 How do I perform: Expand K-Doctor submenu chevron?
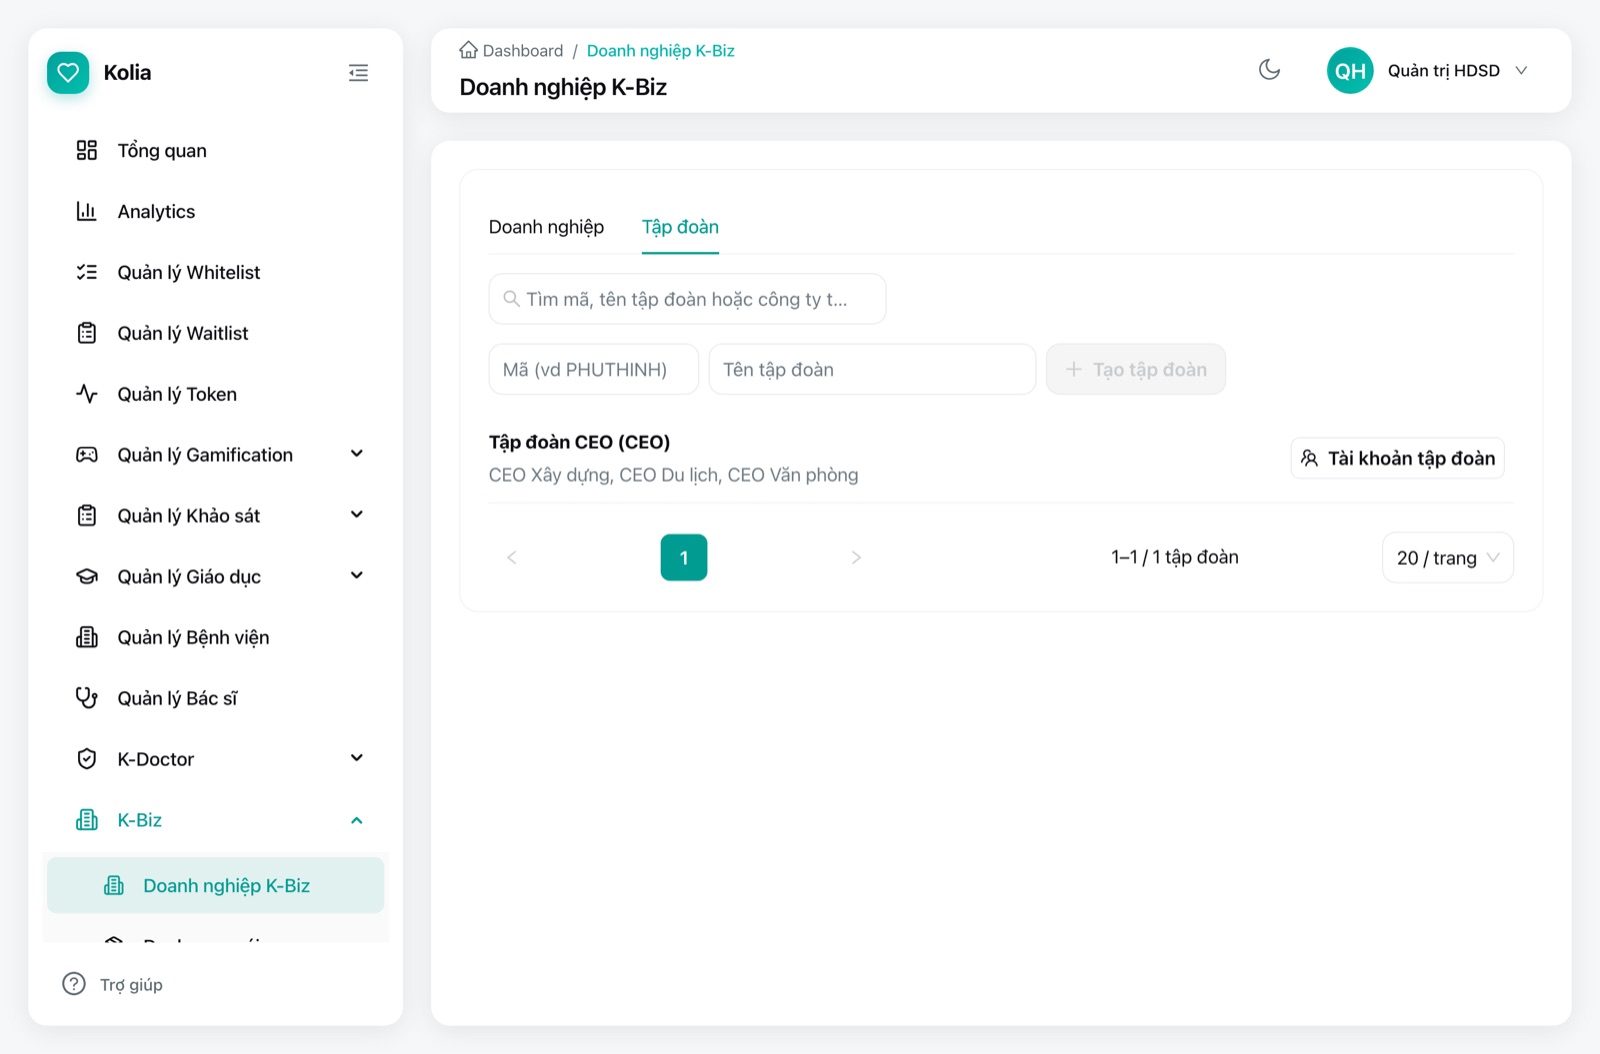coord(357,758)
